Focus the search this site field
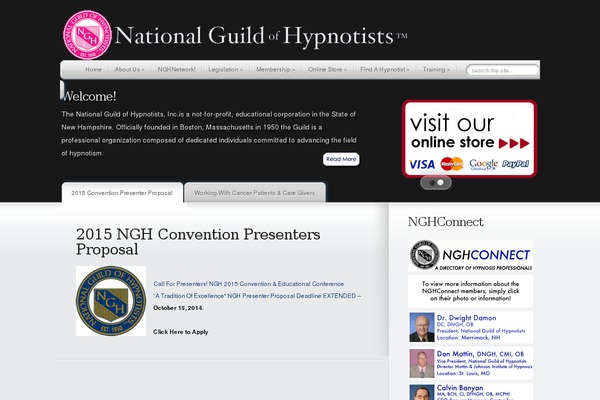Viewport: 600px width, 400px height. point(502,70)
